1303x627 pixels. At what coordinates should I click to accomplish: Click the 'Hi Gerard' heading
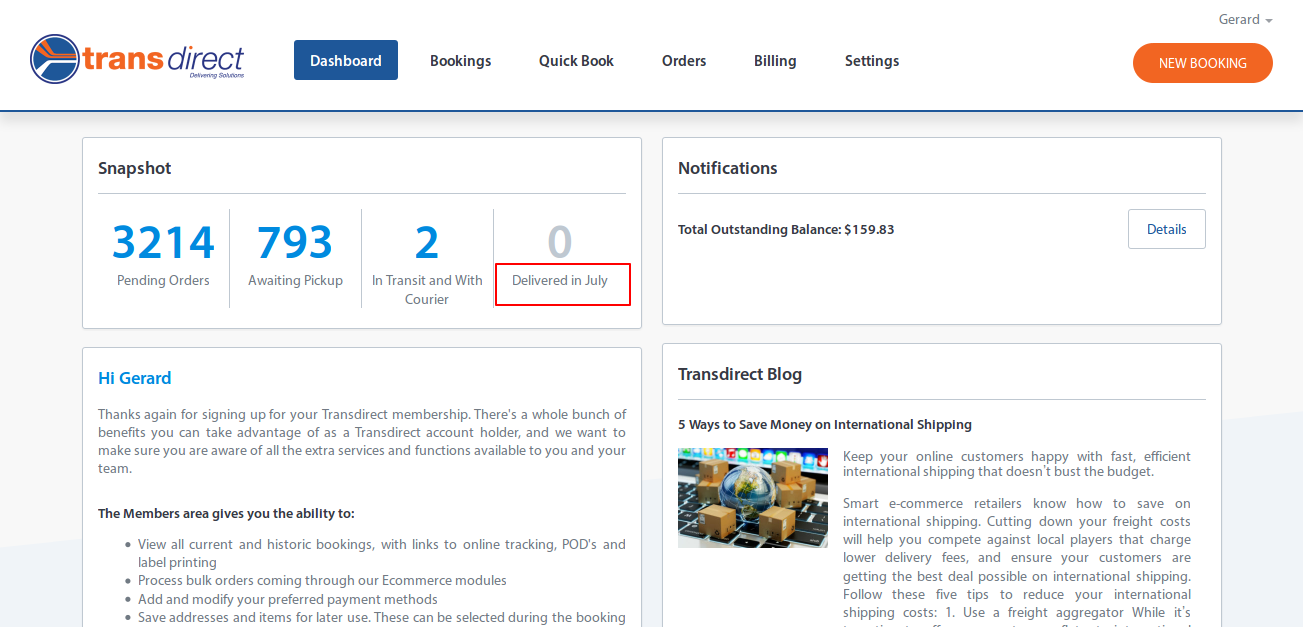tap(135, 378)
